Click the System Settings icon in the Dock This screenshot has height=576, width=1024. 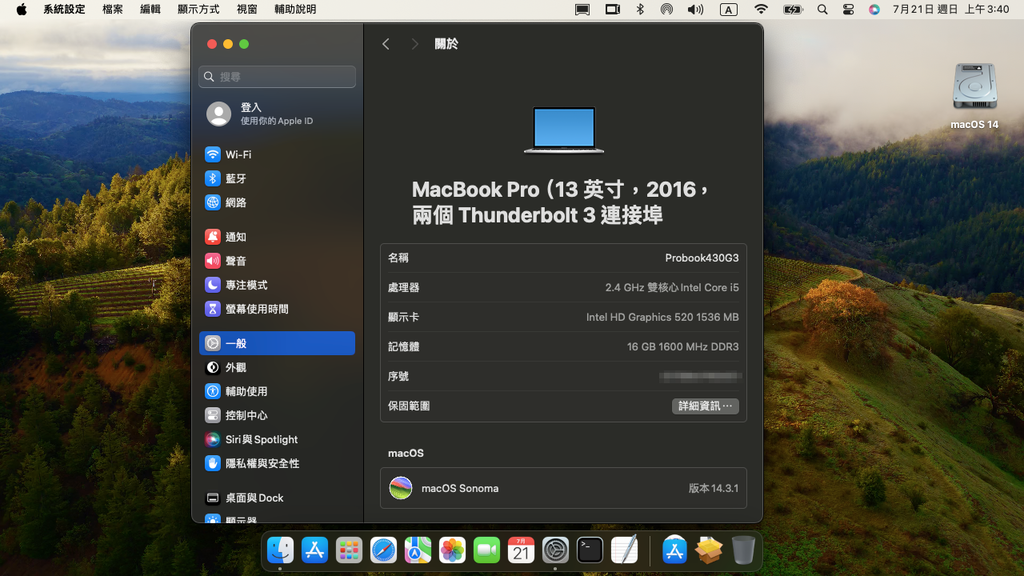(555, 550)
